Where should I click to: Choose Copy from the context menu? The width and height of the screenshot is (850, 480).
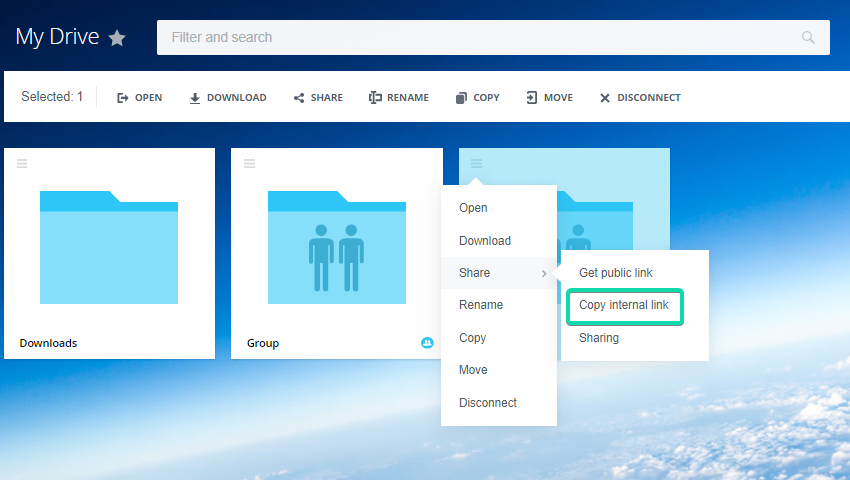[x=499, y=337]
